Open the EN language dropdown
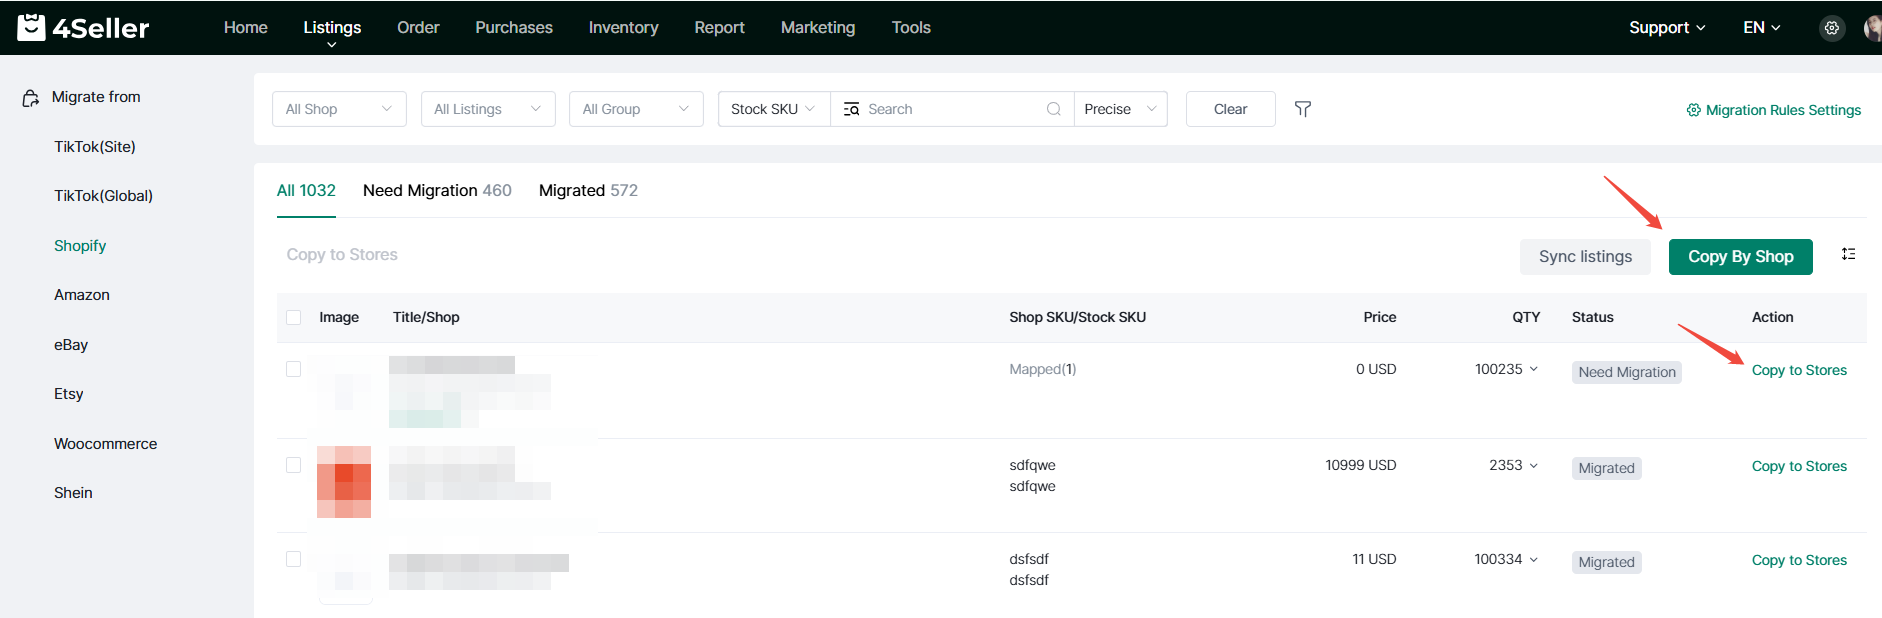 [x=1762, y=28]
